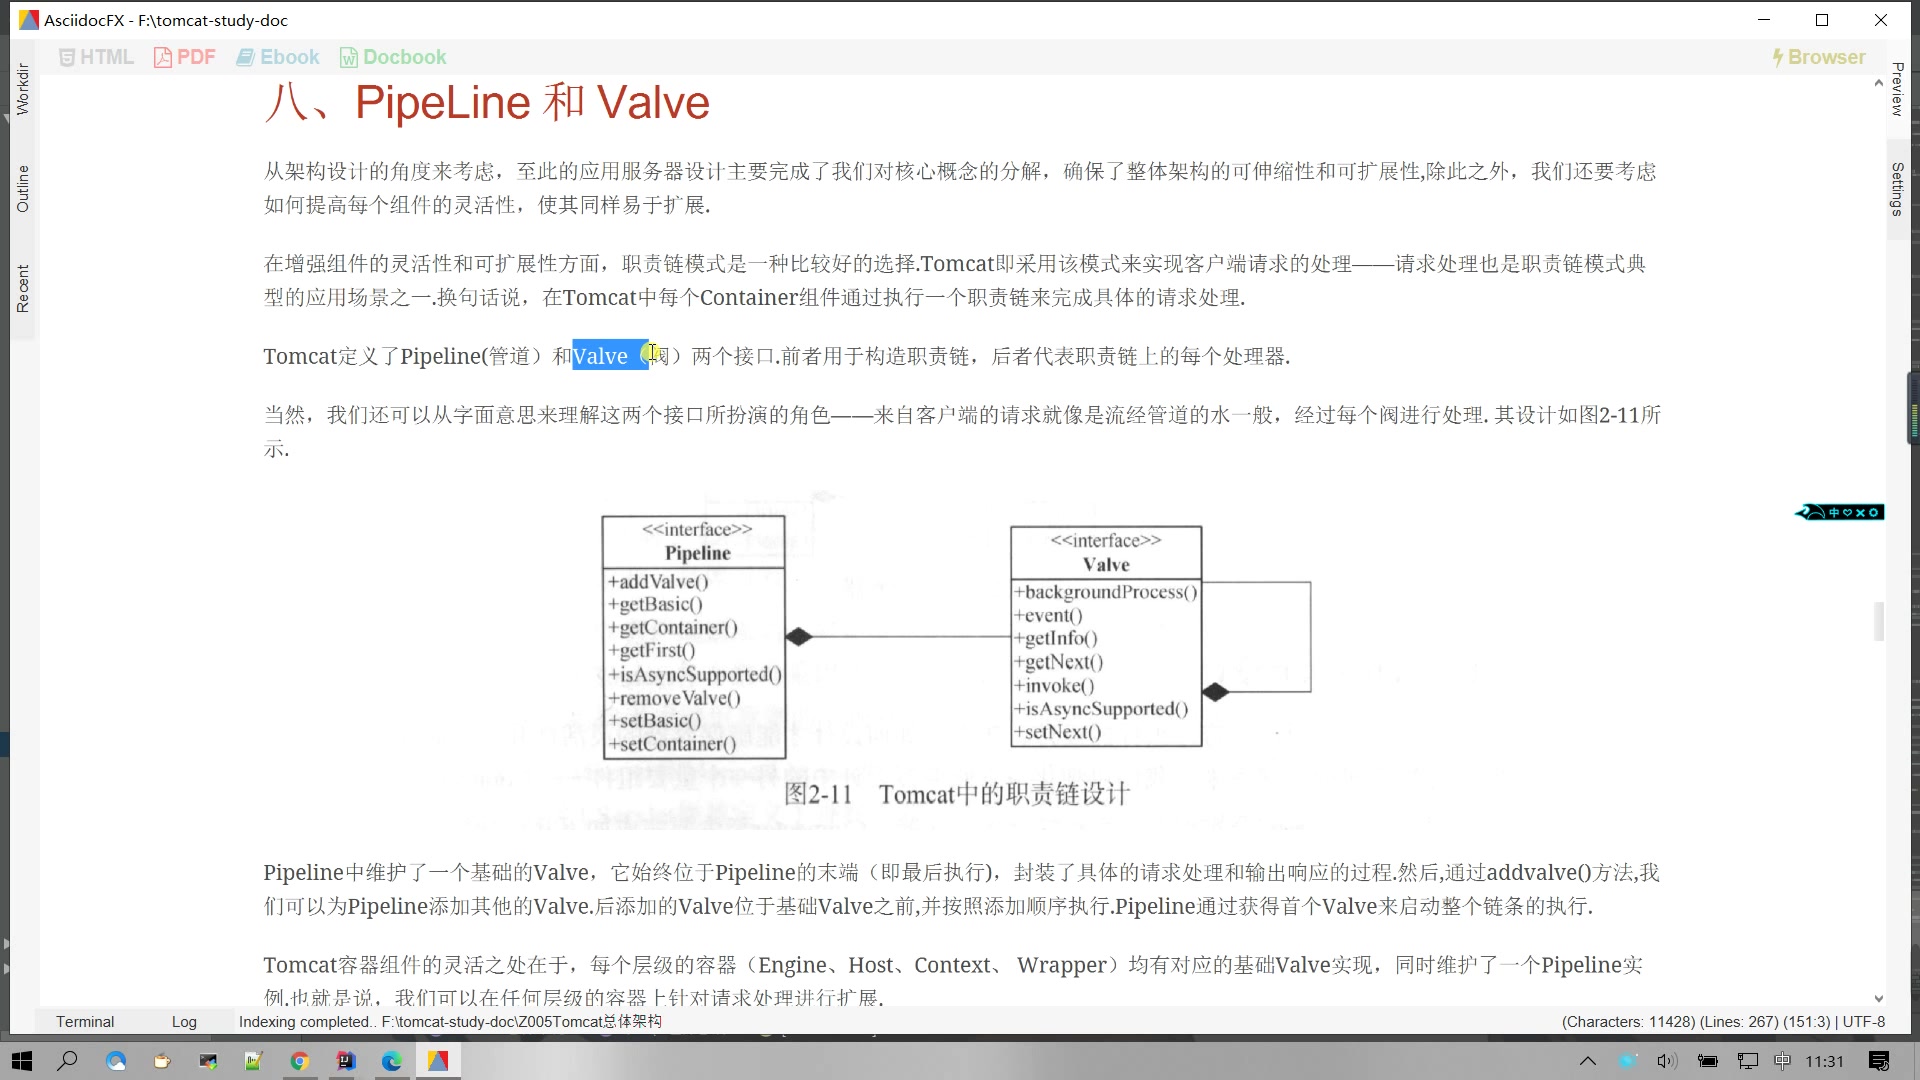The height and width of the screenshot is (1080, 1920).
Task: Click the Pipeline interface diagram box
Action: pyautogui.click(x=694, y=636)
